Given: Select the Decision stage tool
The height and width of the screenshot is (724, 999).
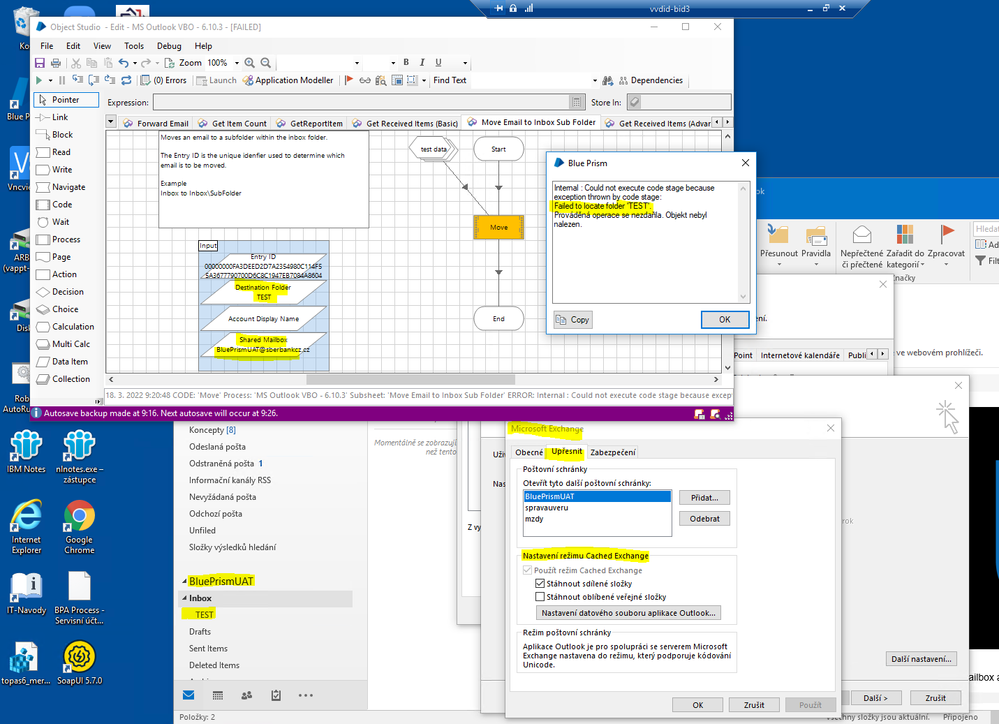Looking at the screenshot, I should click(67, 292).
